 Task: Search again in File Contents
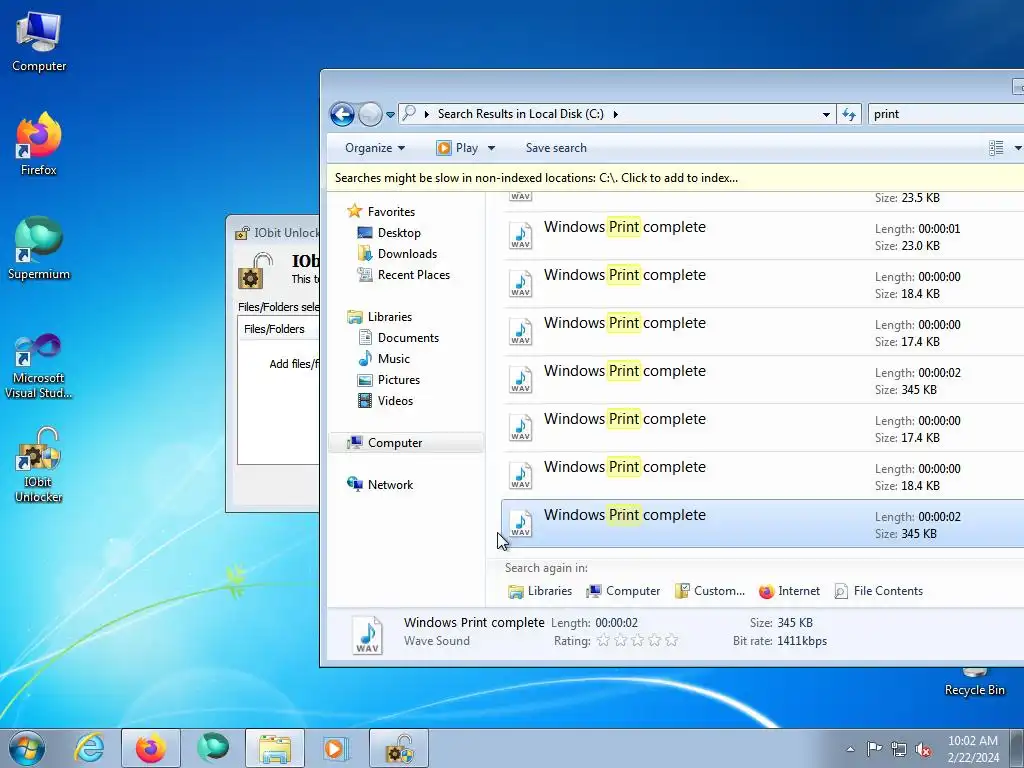pyautogui.click(x=878, y=591)
